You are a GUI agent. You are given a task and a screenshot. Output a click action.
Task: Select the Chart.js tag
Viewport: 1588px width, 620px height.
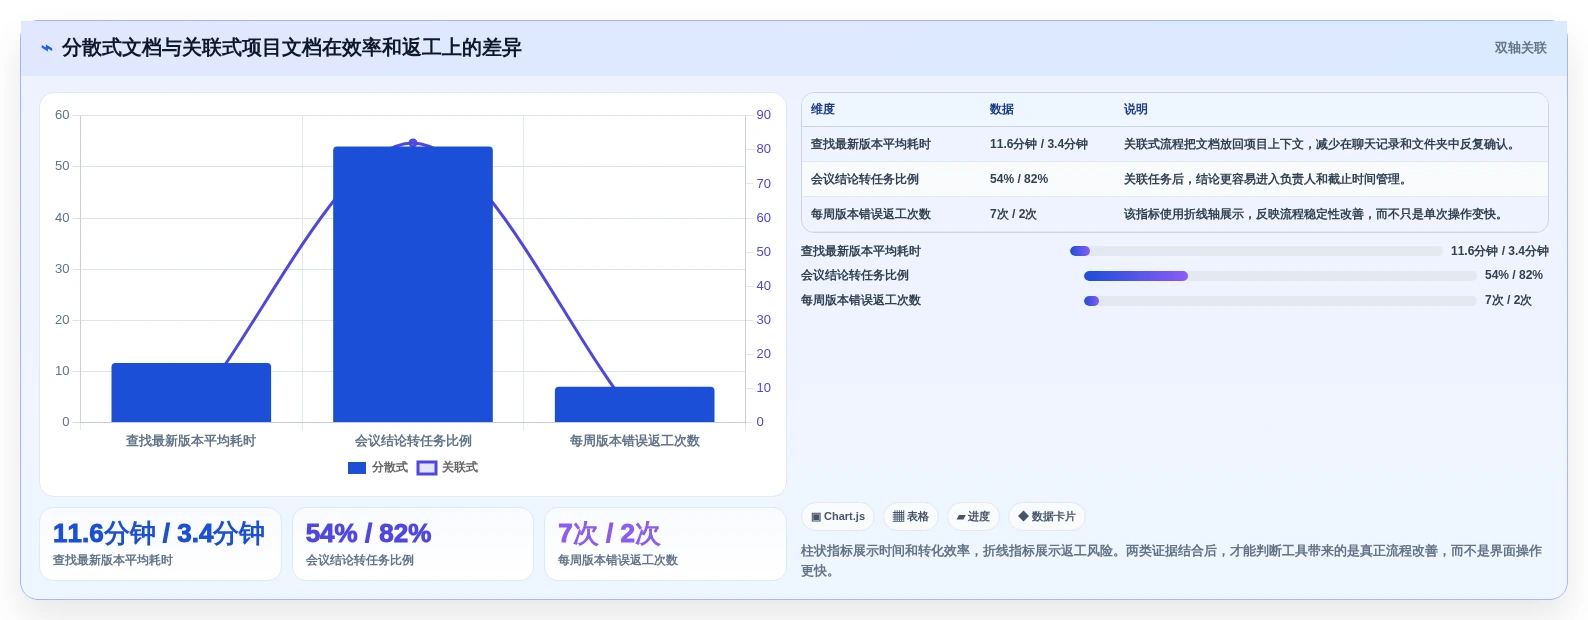point(838,516)
